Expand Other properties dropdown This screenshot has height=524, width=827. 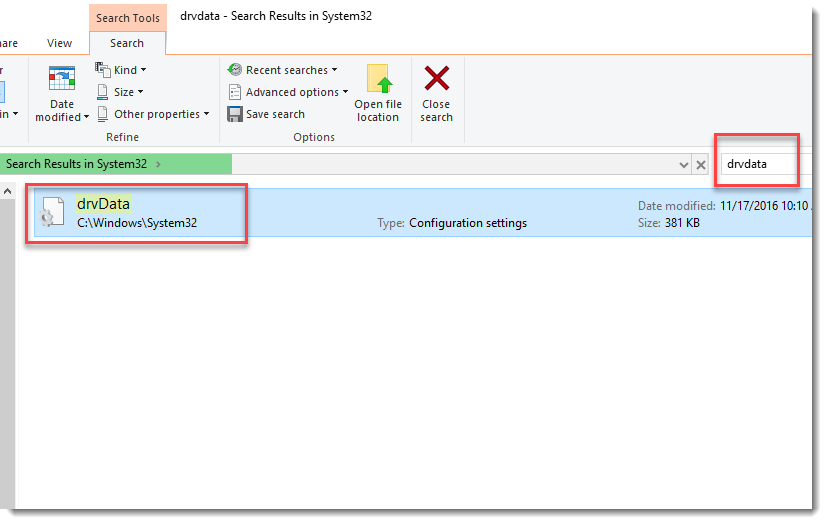click(x=154, y=114)
